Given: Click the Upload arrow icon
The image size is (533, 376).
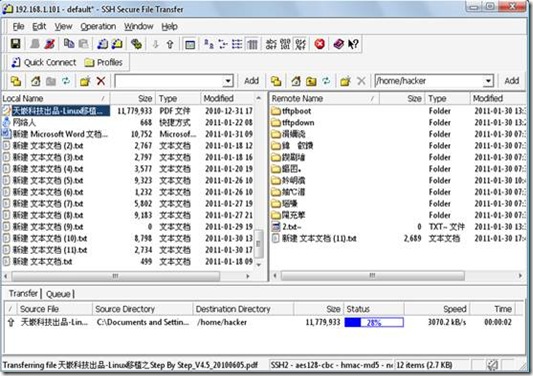Looking at the screenshot, I should 170,44.
